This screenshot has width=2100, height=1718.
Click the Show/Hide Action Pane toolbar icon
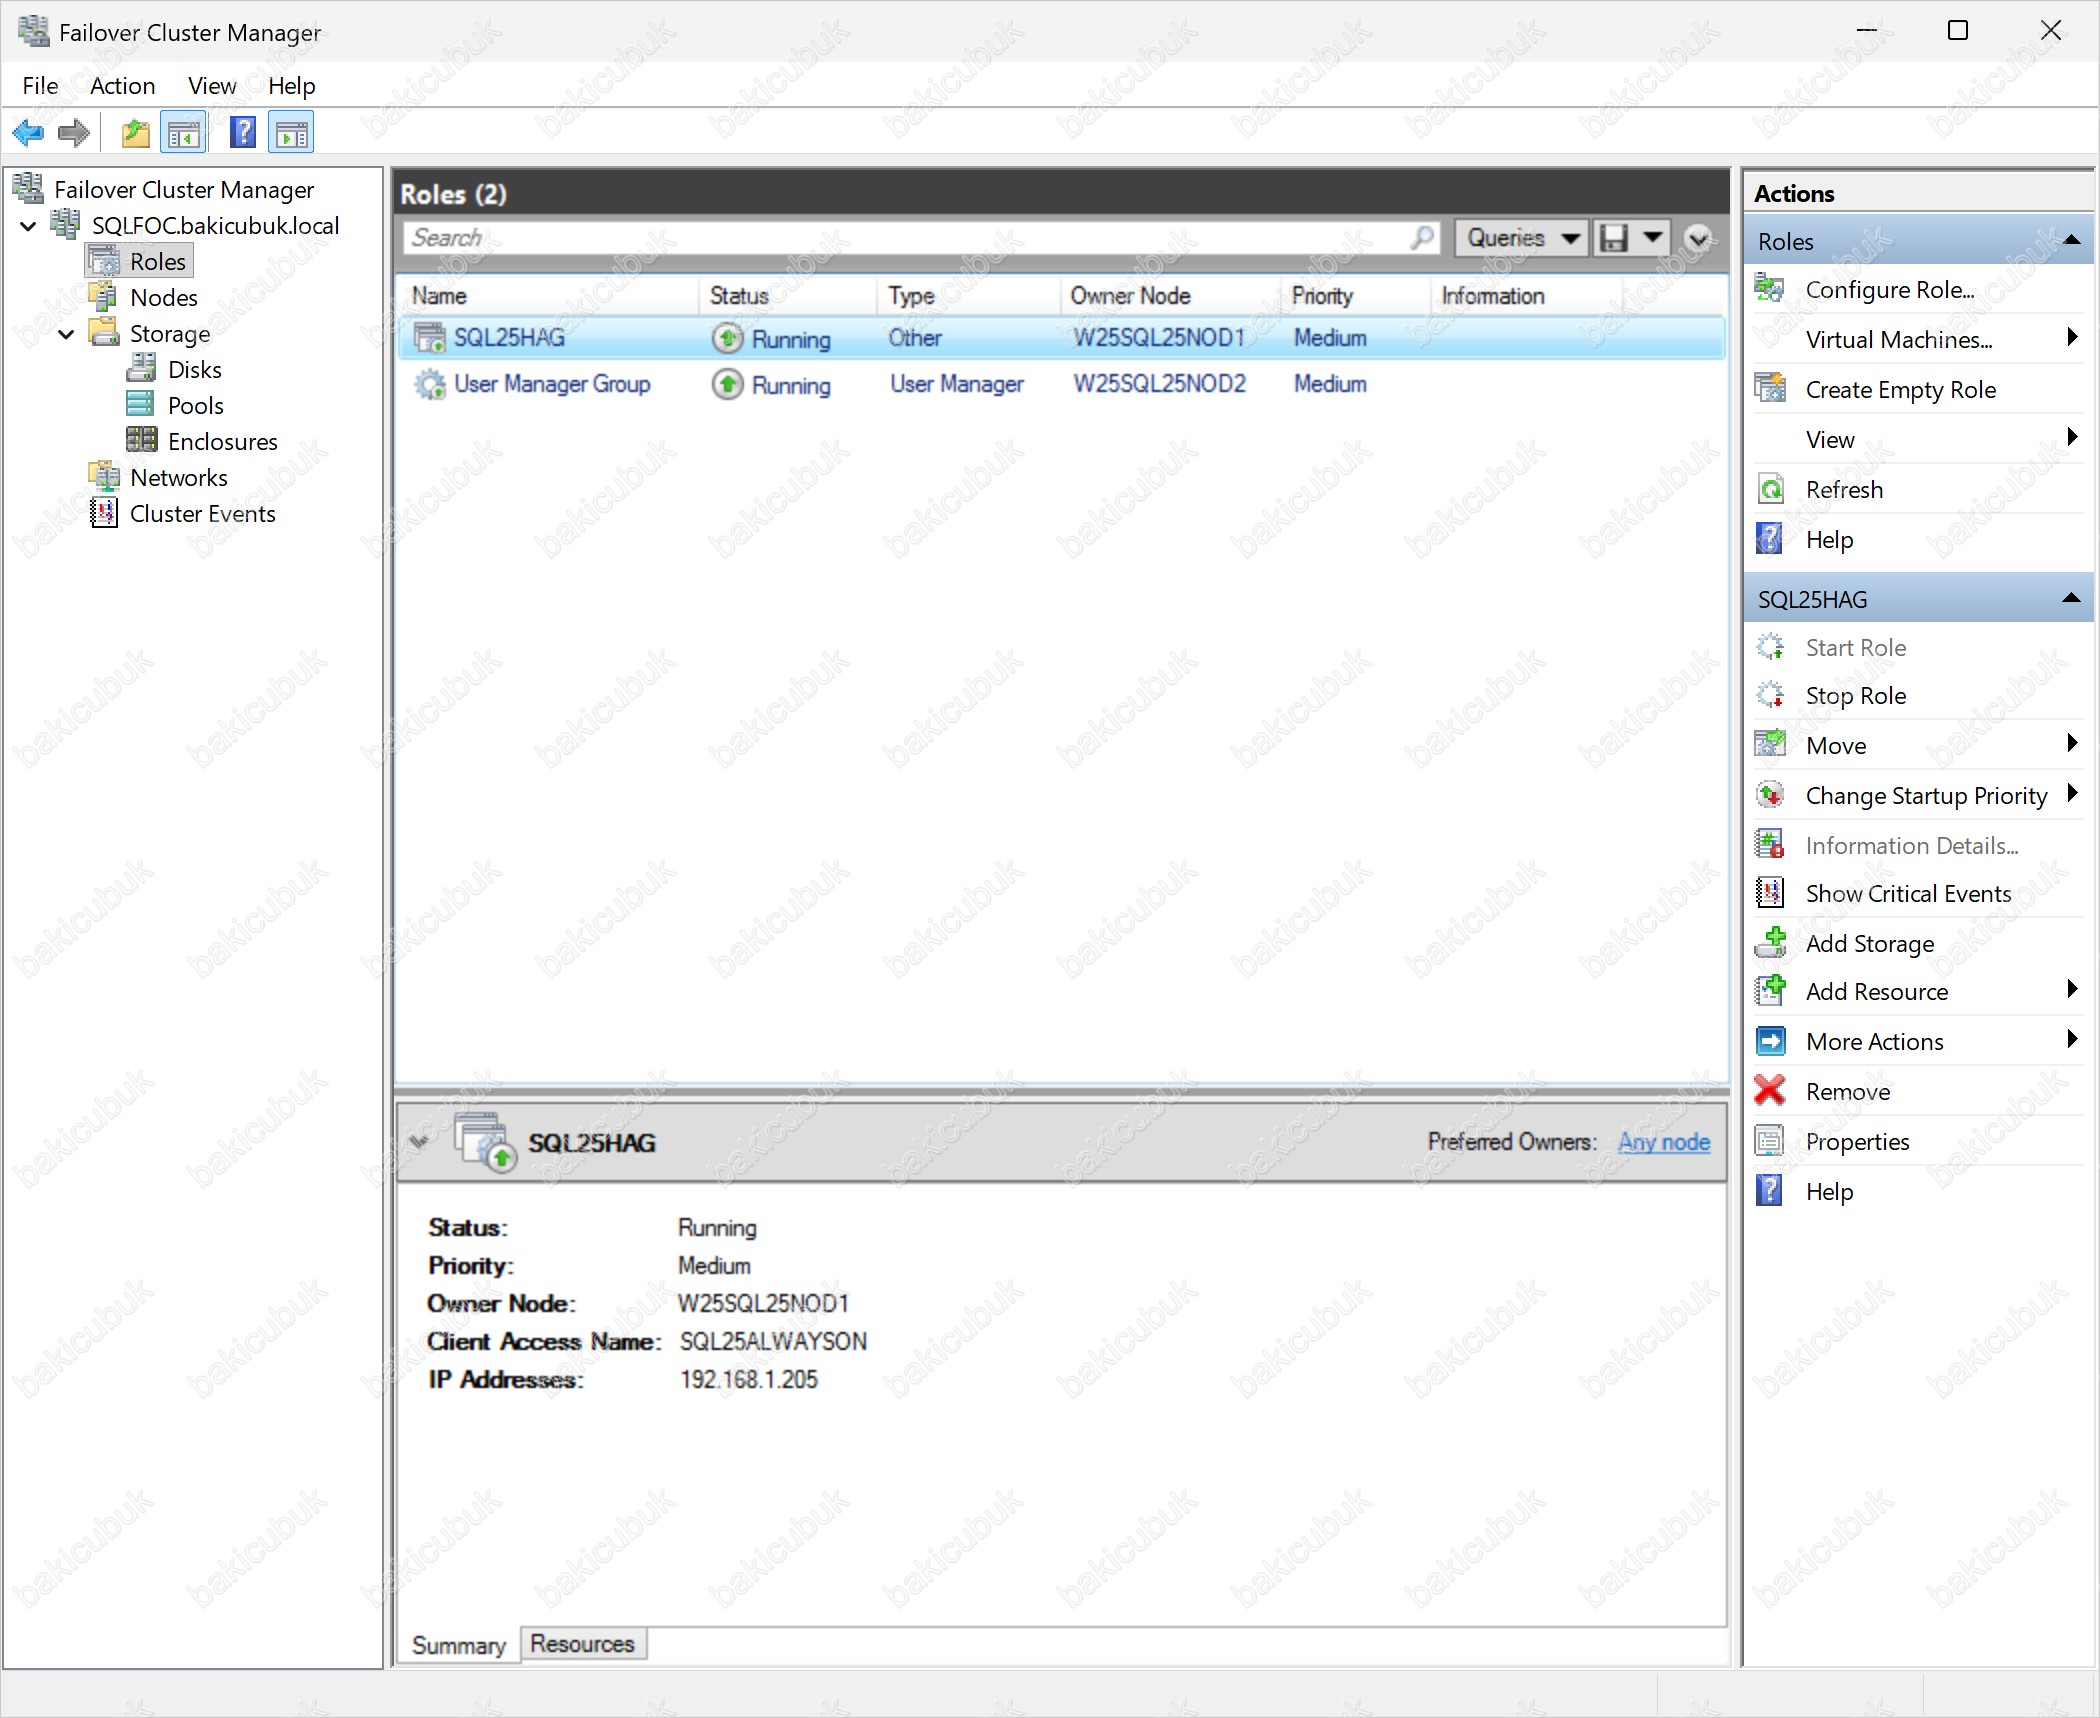pyautogui.click(x=291, y=132)
